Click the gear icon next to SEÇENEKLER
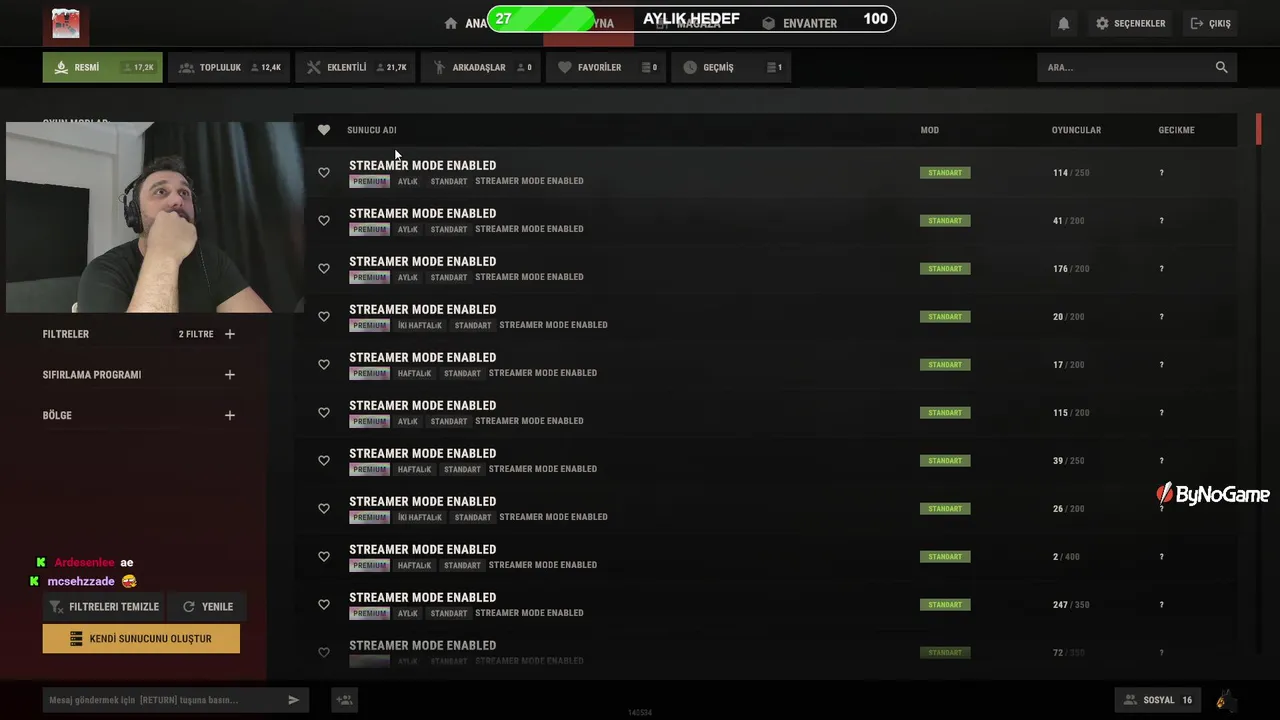The width and height of the screenshot is (1280, 720). point(1102,23)
